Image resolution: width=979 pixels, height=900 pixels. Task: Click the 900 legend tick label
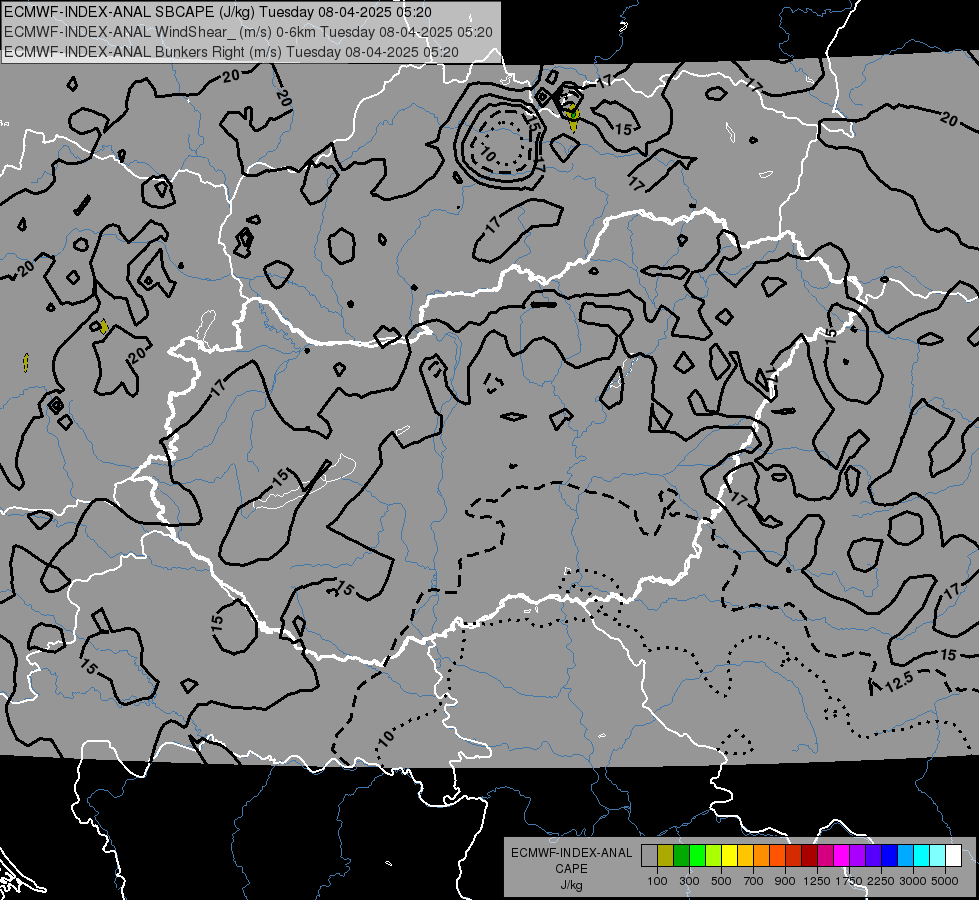[785, 881]
